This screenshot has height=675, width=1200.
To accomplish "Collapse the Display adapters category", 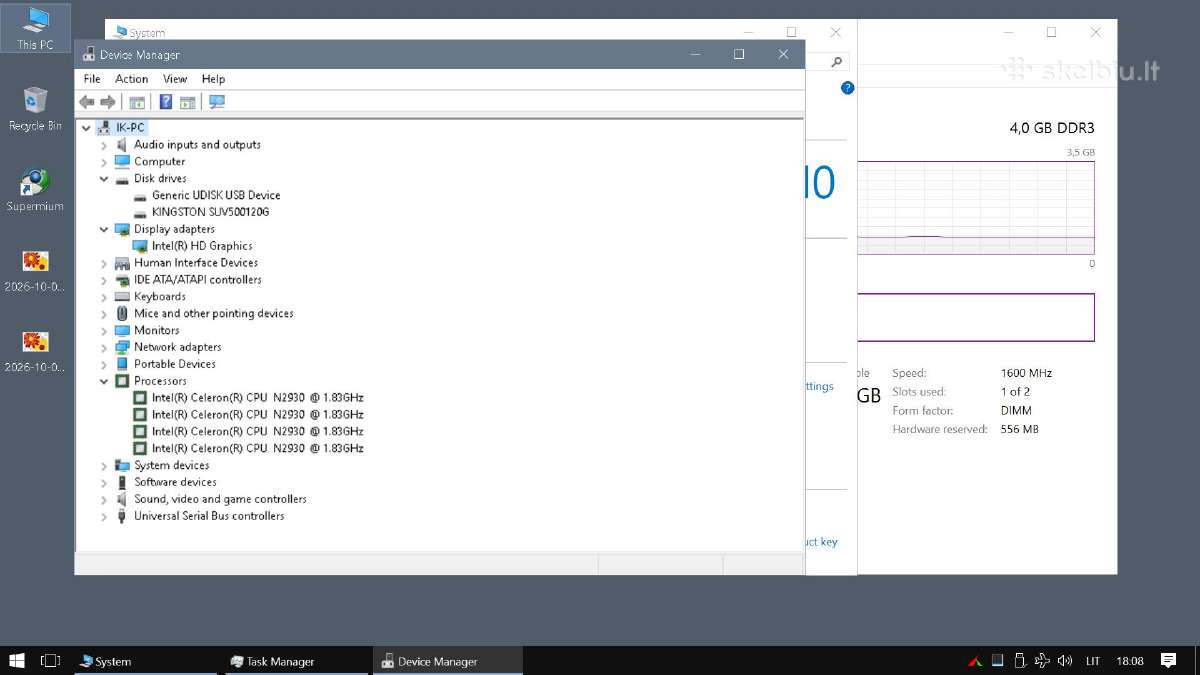I will (104, 229).
